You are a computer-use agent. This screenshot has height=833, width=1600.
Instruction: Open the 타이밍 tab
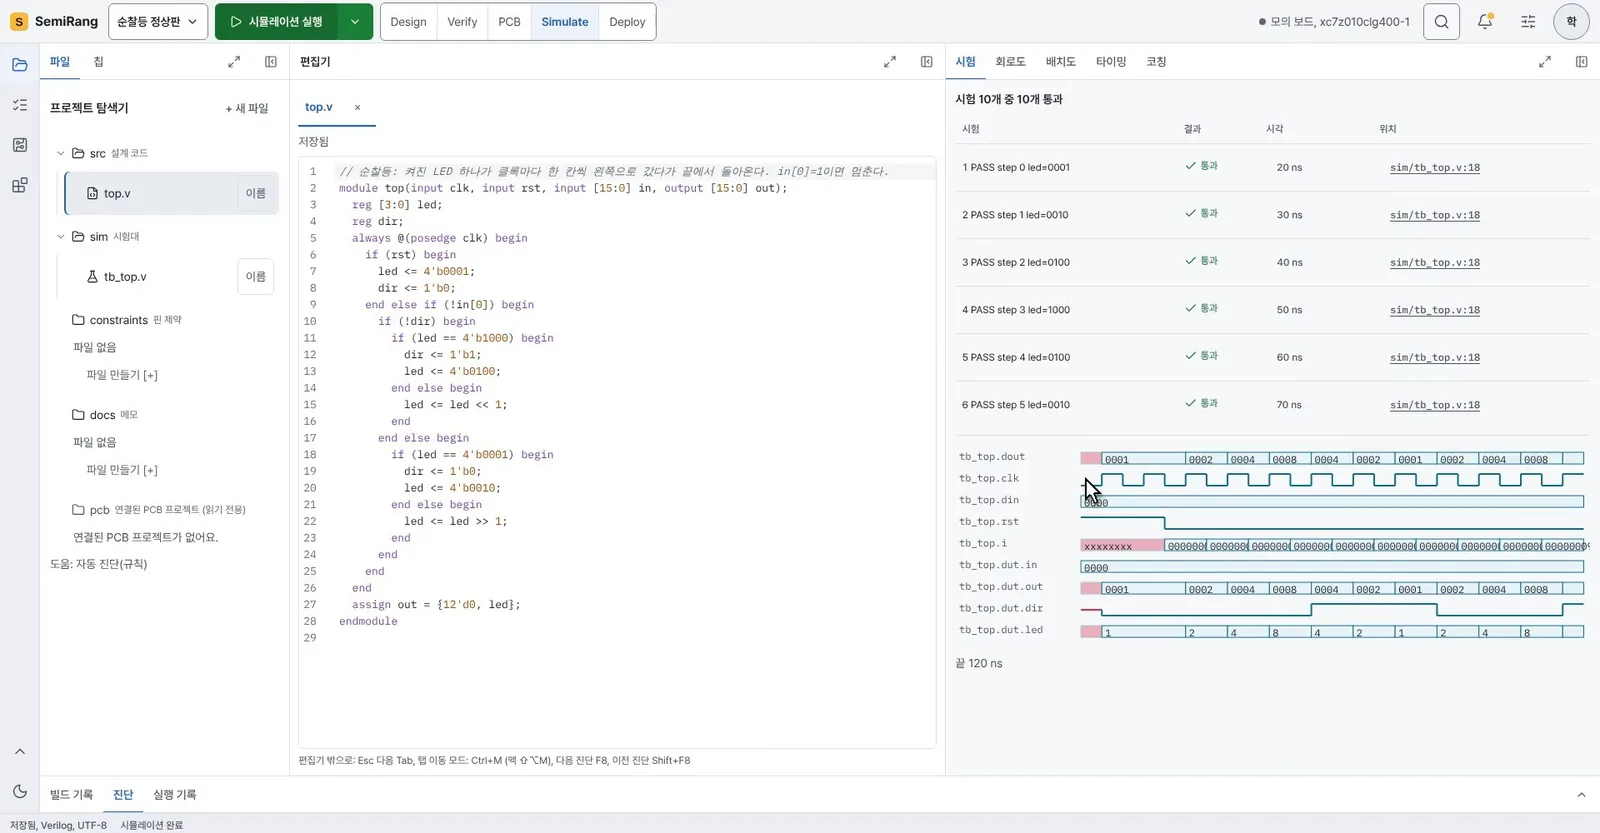1111,62
